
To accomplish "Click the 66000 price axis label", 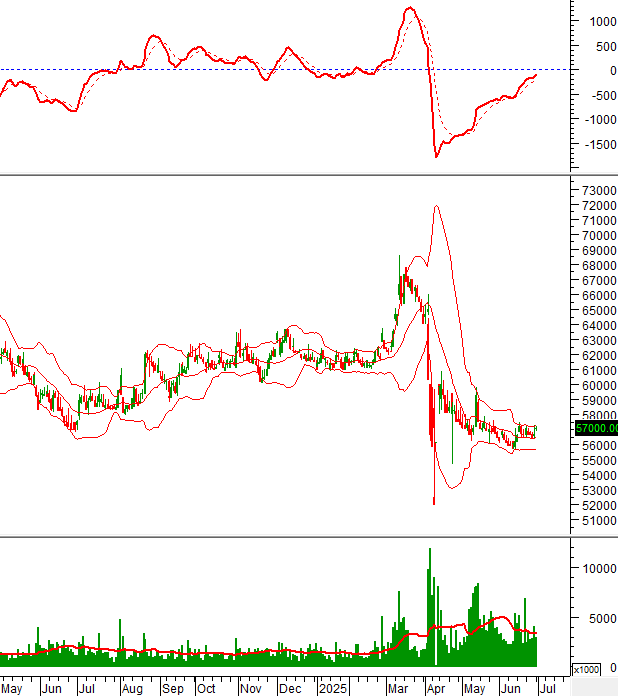I will (x=599, y=296).
